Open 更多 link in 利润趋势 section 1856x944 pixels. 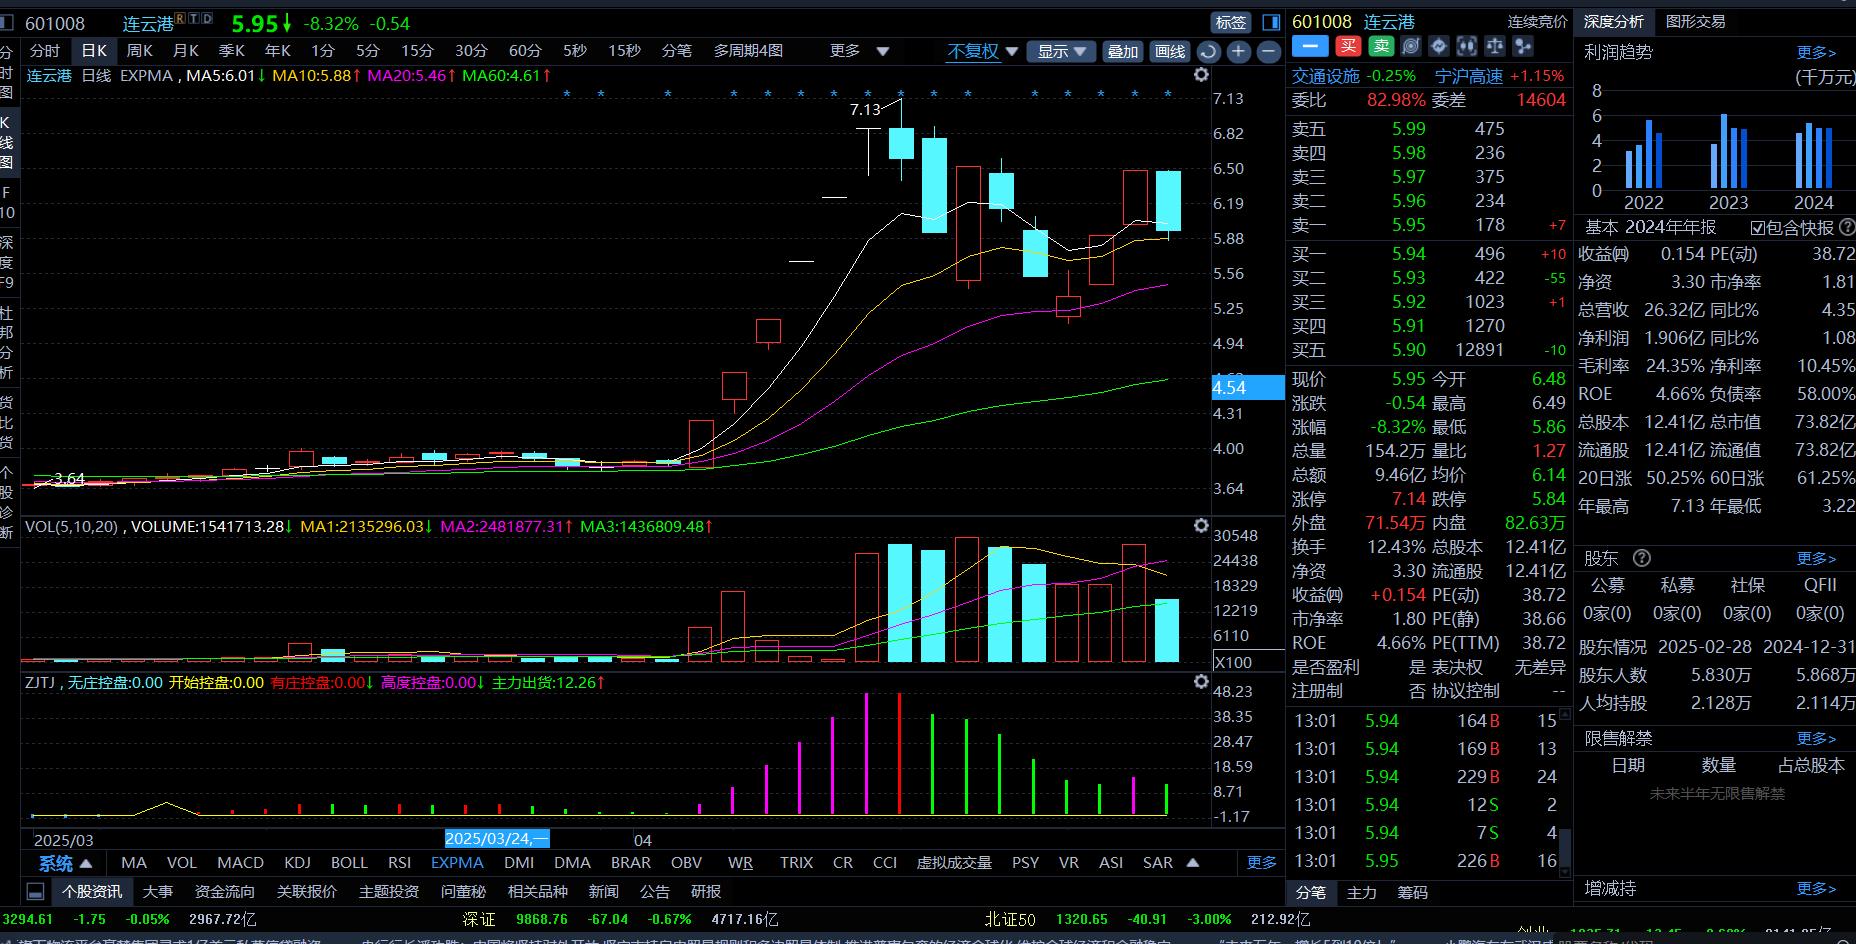[1815, 52]
